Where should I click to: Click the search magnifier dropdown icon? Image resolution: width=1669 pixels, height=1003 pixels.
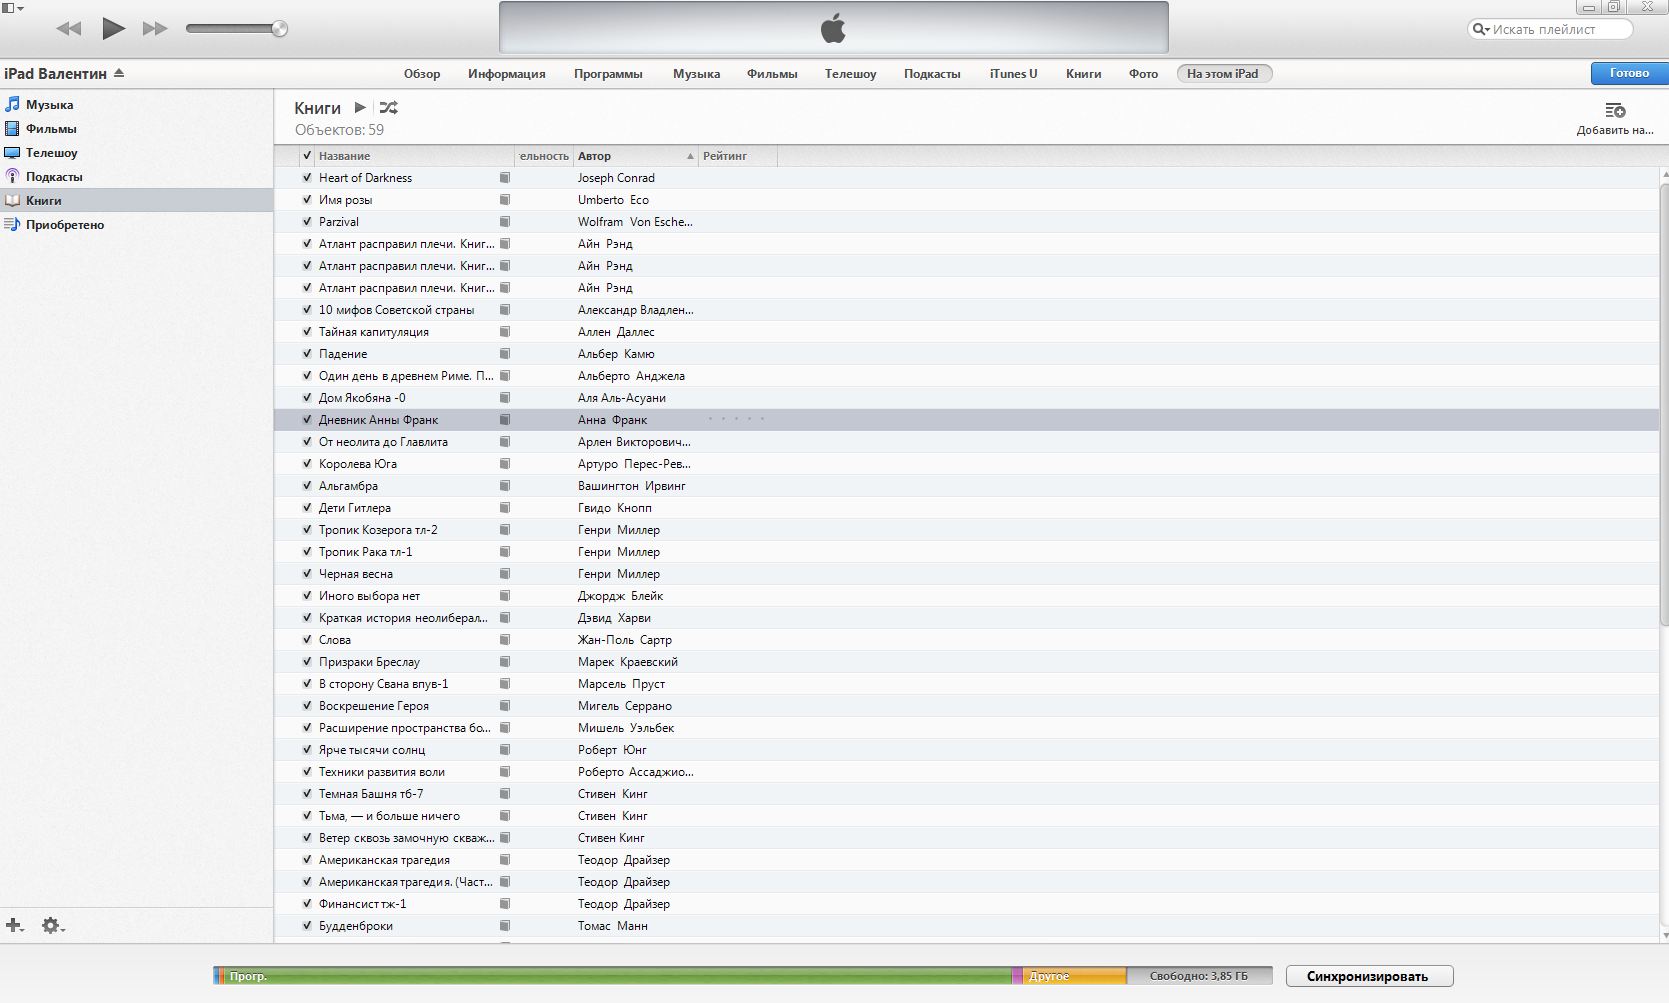[x=1480, y=29]
